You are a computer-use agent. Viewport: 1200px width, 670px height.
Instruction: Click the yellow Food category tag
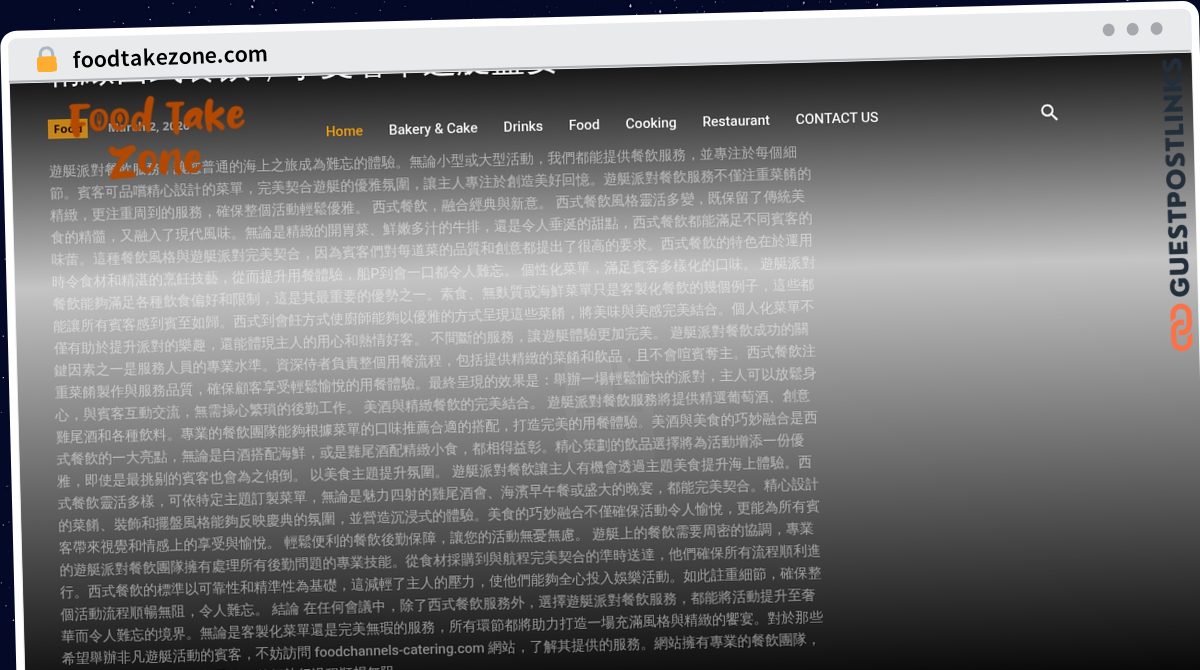(67, 129)
